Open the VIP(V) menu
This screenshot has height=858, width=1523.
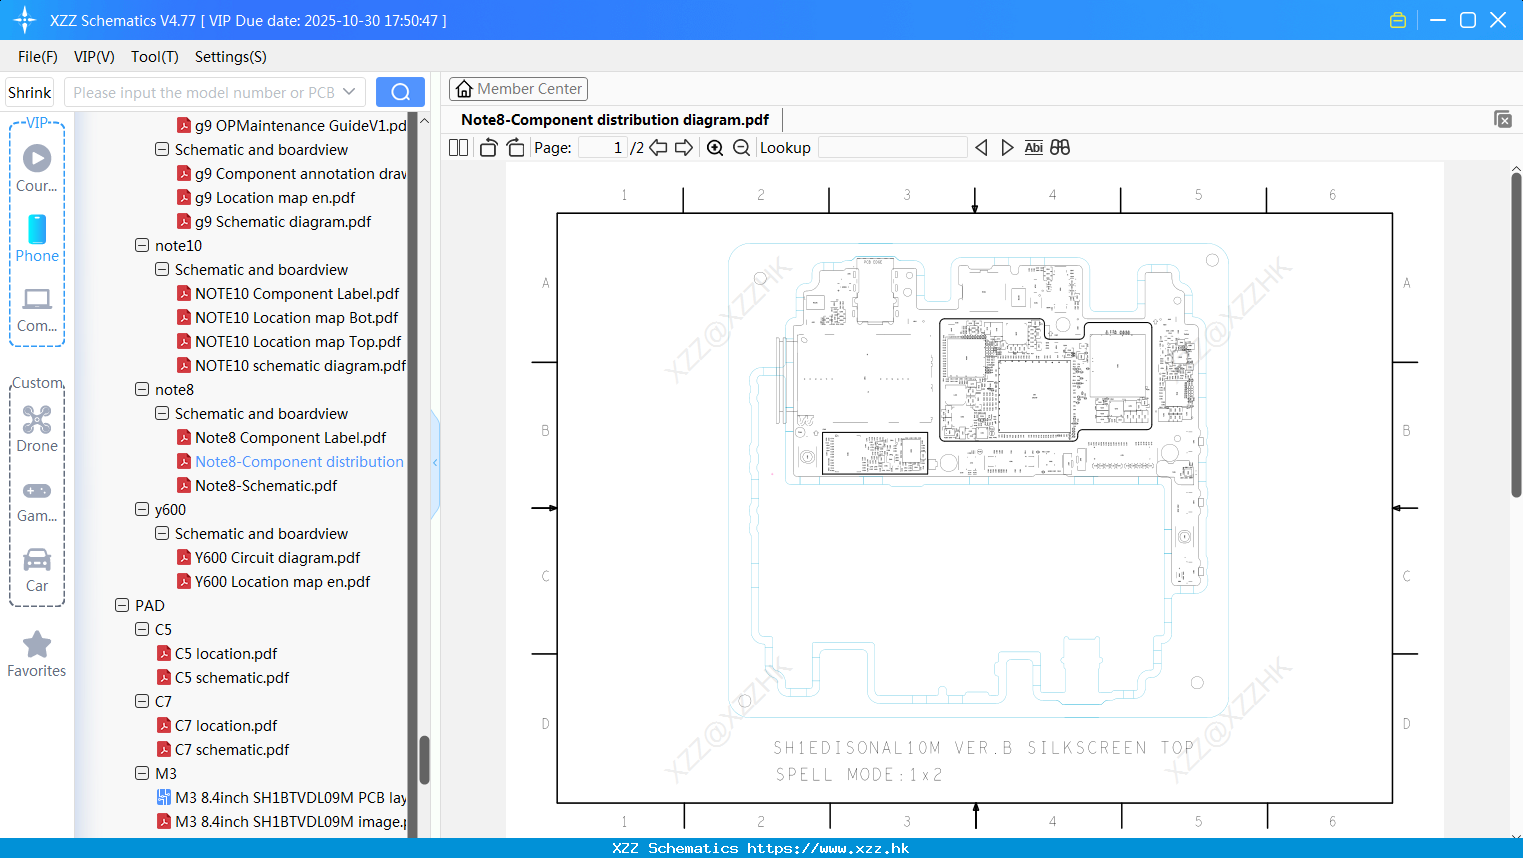94,57
